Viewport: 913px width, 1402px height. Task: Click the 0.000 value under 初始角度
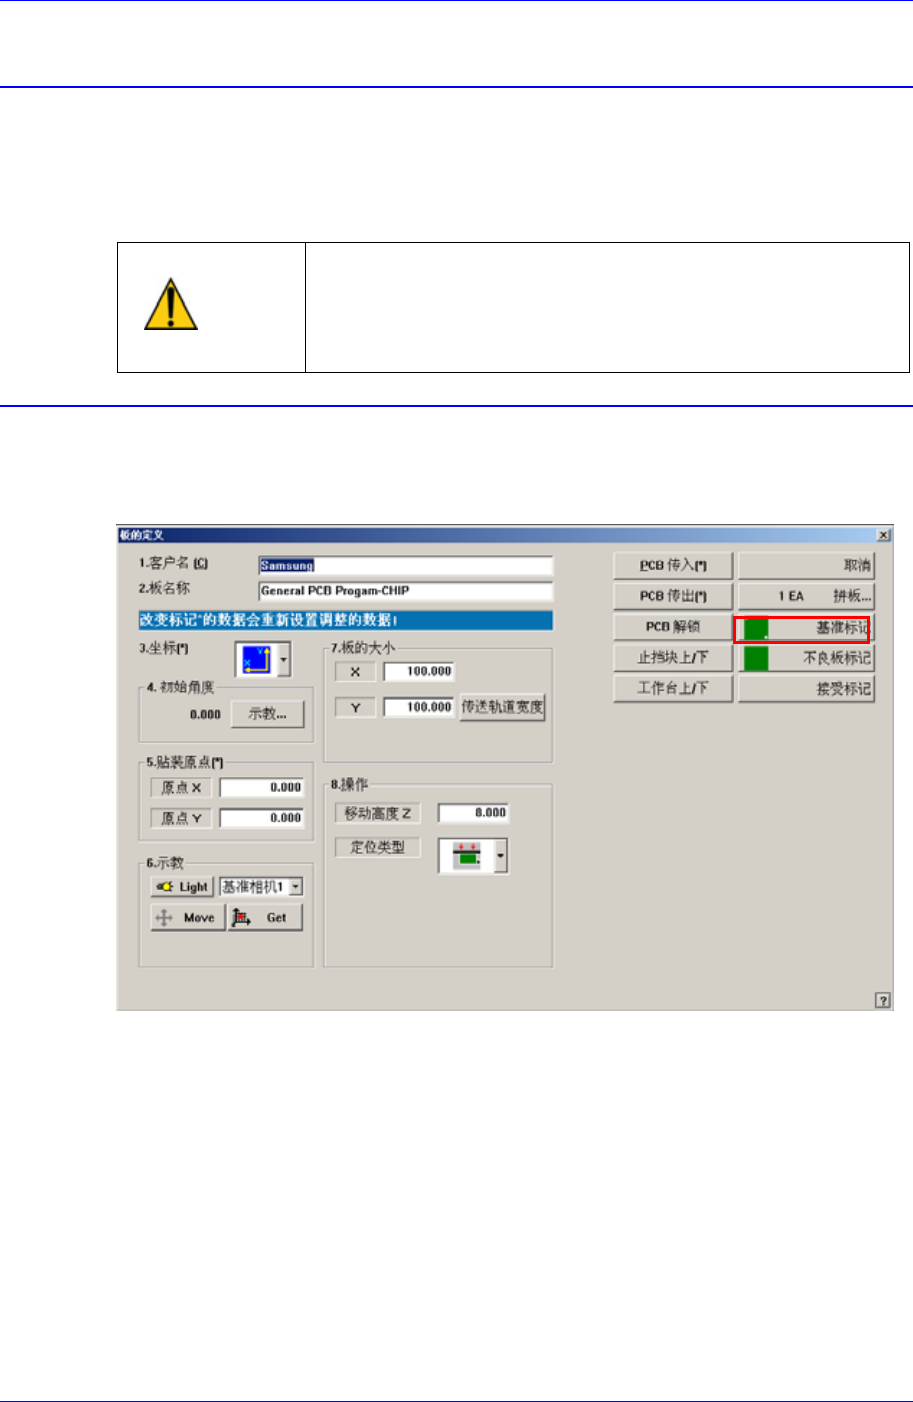point(205,715)
